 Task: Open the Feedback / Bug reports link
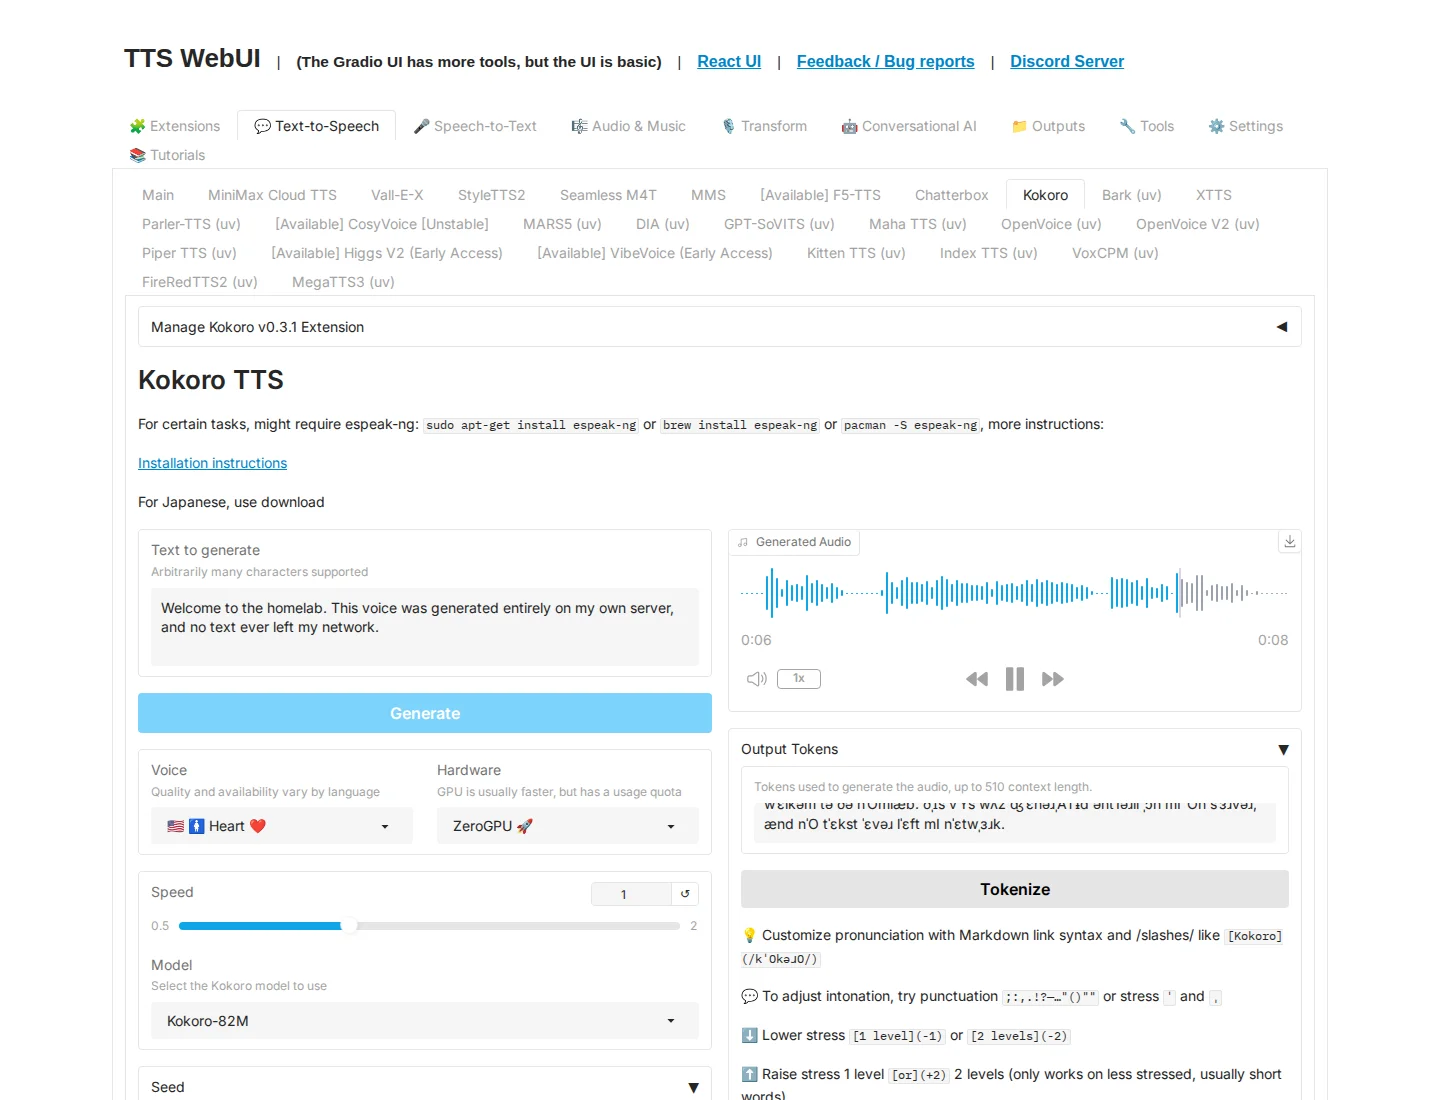pyautogui.click(x=885, y=61)
